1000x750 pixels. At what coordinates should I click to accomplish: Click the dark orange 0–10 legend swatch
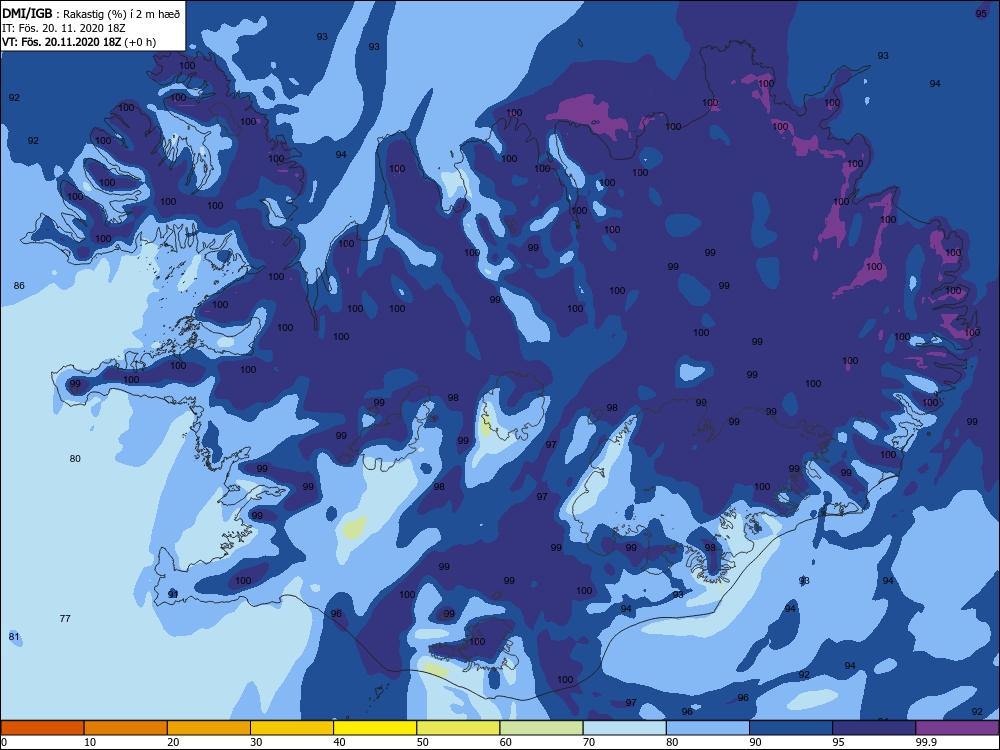tap(42, 728)
